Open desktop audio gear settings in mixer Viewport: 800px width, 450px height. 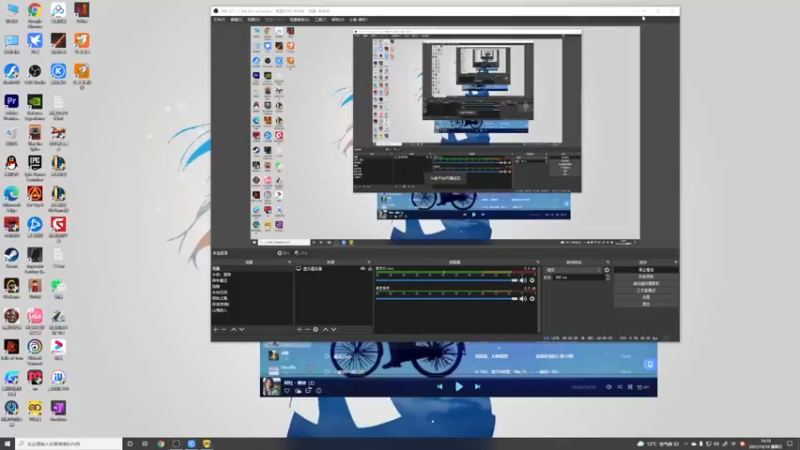pyautogui.click(x=532, y=280)
